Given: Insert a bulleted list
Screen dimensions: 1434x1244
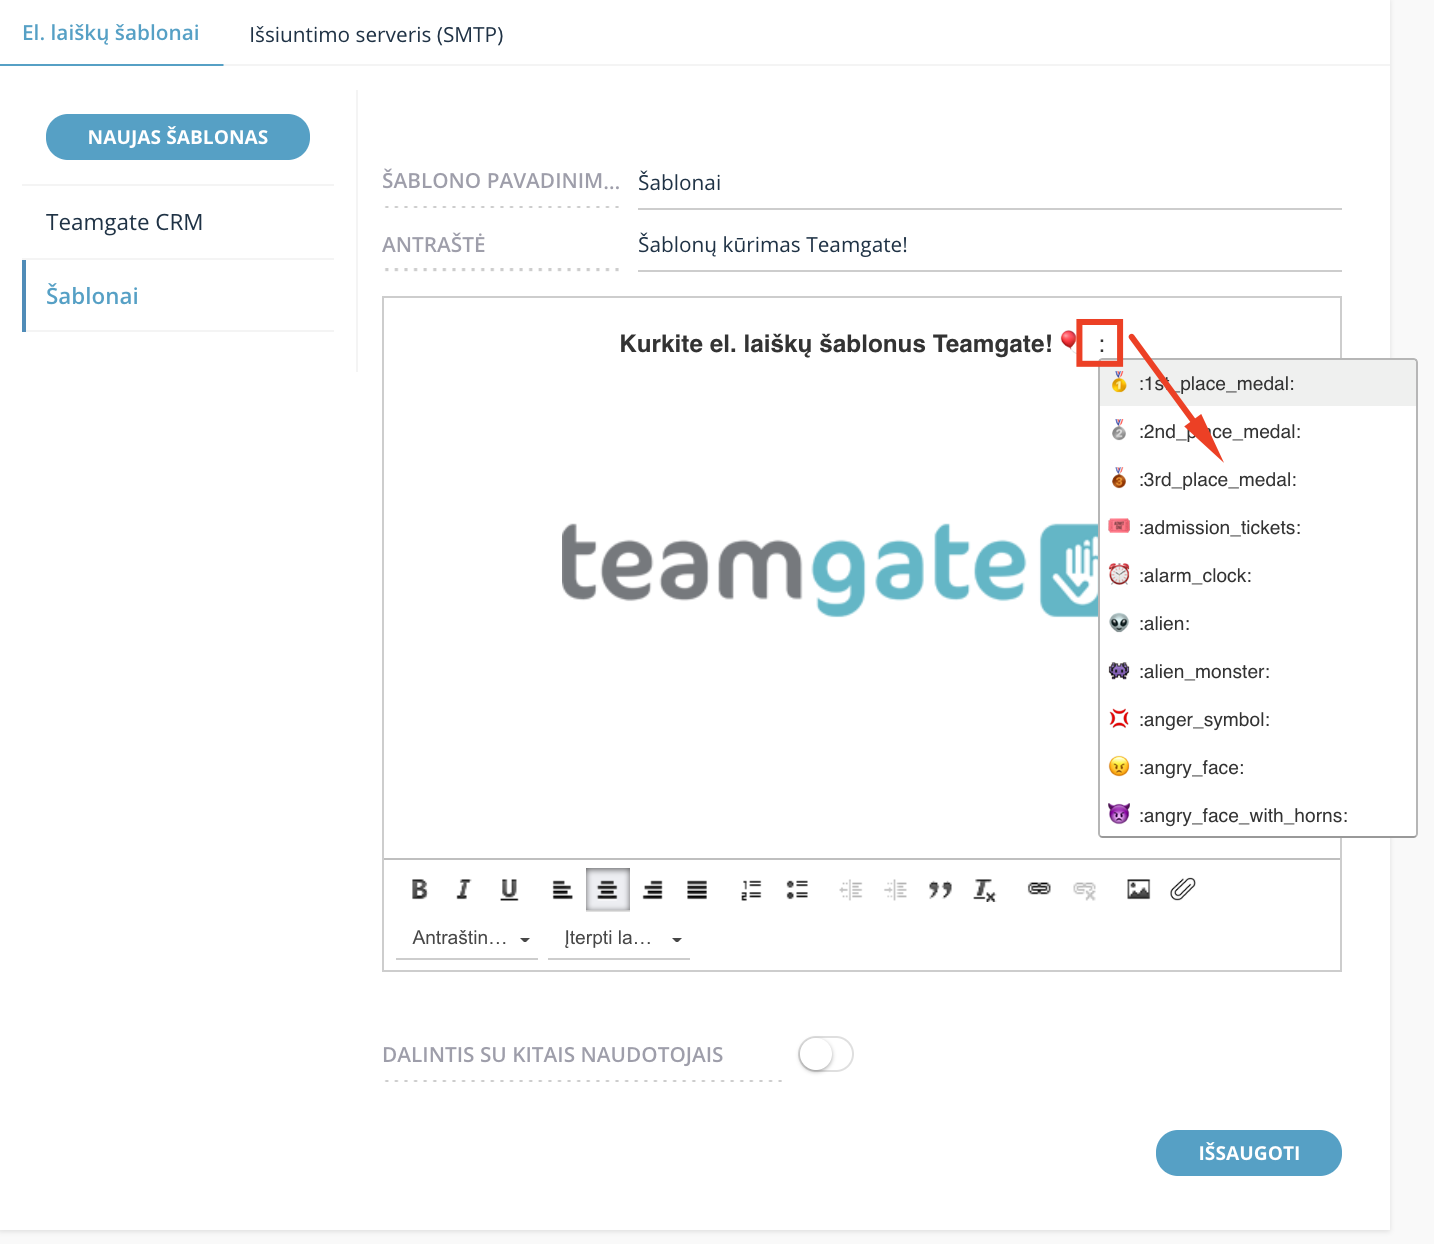Looking at the screenshot, I should [x=797, y=889].
